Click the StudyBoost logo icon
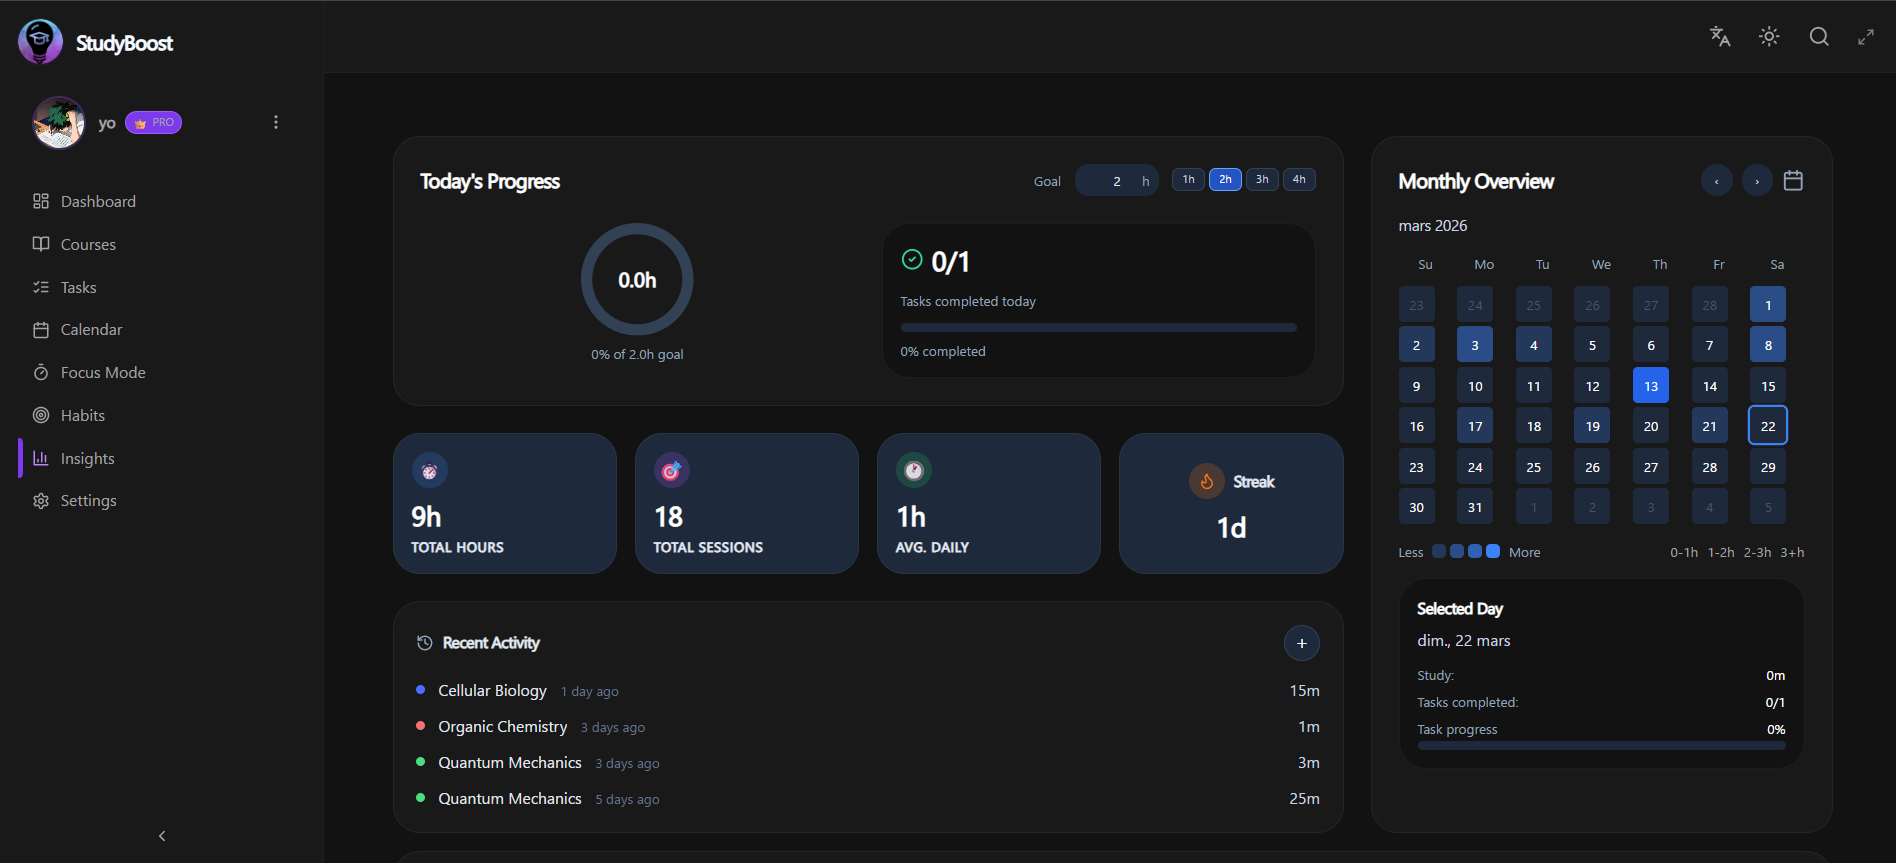Viewport: 1896px width, 863px height. (x=40, y=42)
